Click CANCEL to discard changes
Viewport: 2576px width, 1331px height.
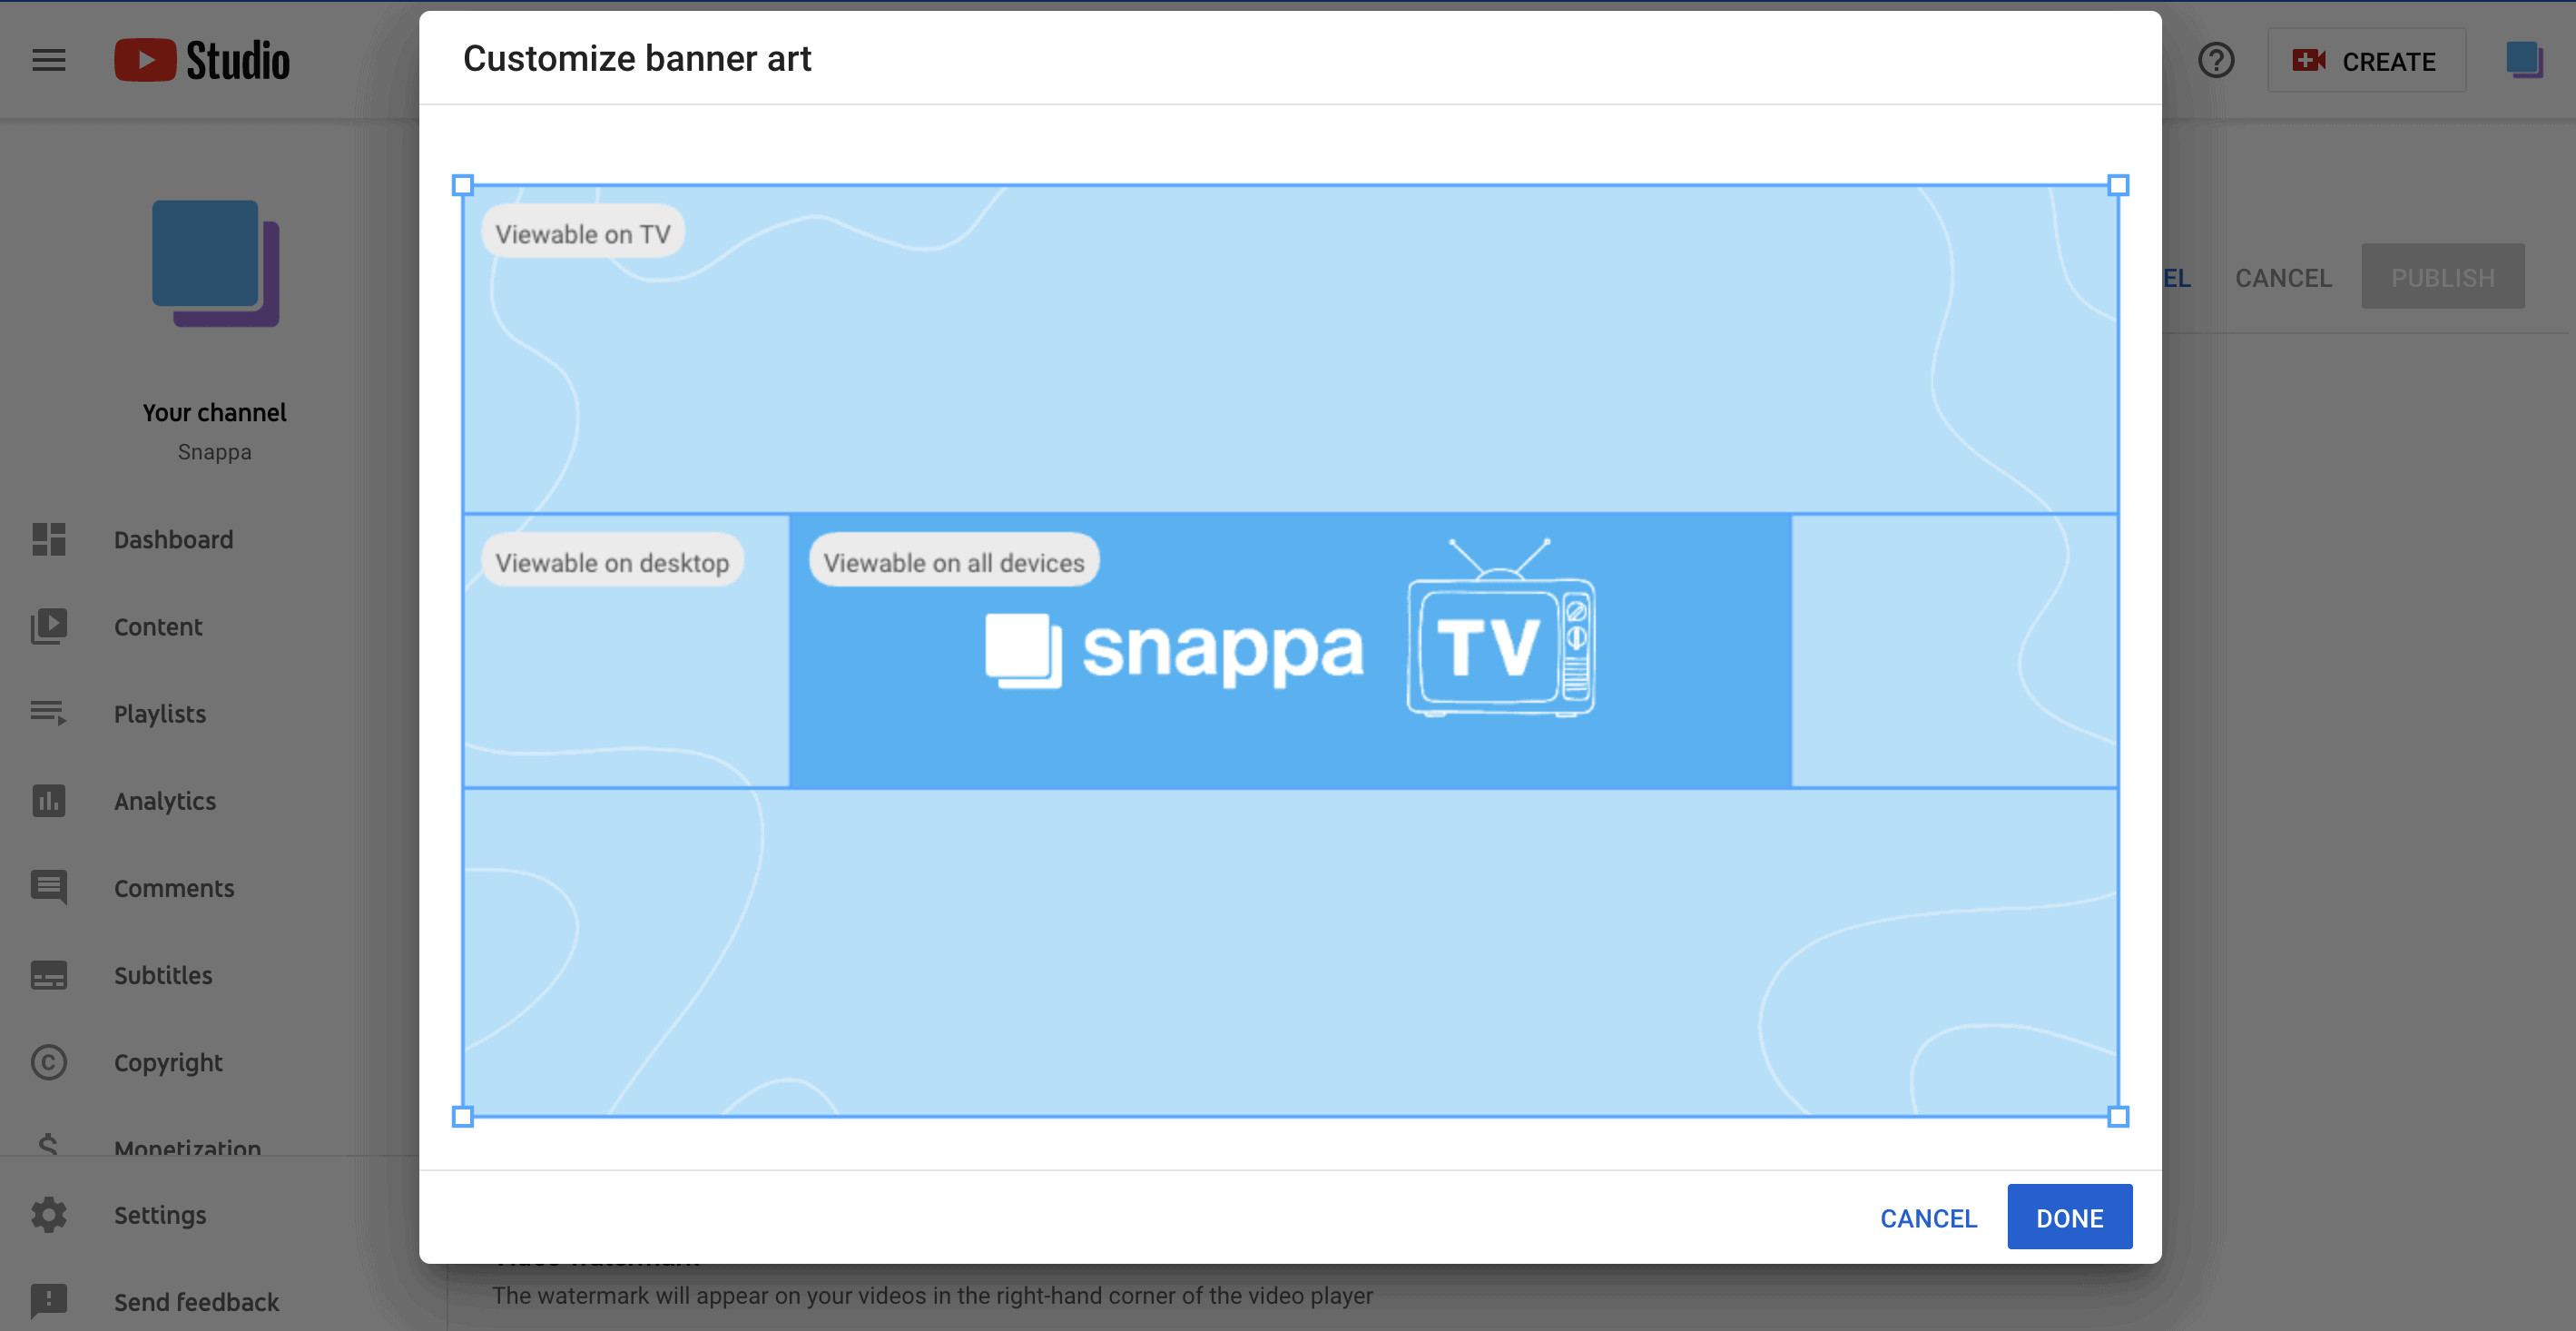pos(1930,1218)
